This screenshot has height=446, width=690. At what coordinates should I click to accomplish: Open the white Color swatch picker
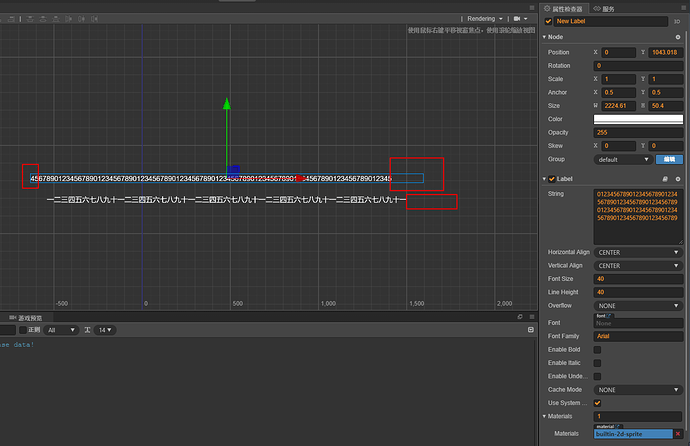click(638, 119)
